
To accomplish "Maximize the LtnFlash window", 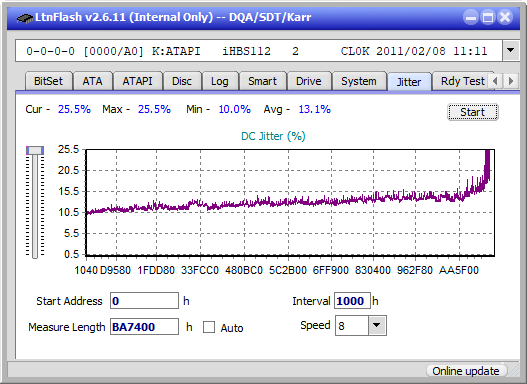I will pos(488,17).
